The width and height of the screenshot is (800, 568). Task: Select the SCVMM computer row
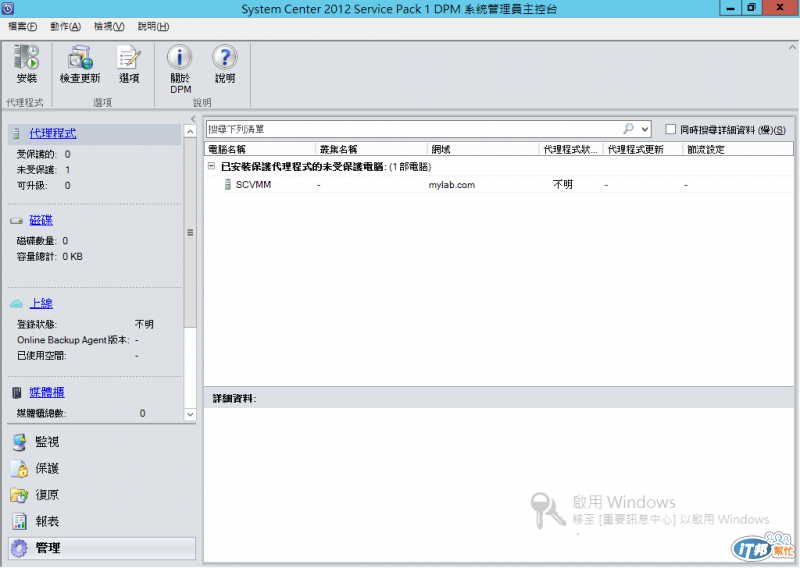(499, 185)
